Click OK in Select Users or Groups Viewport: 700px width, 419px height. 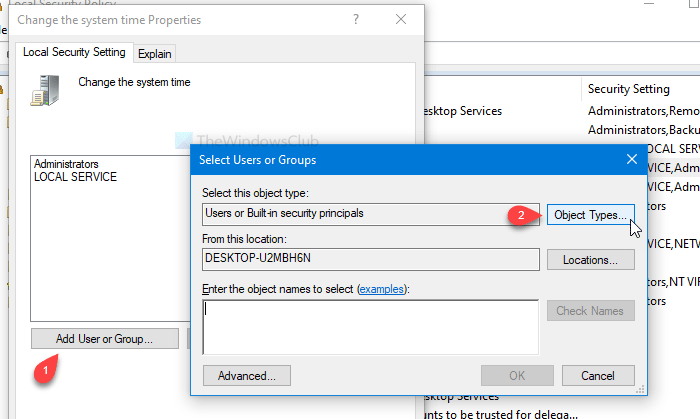click(517, 376)
